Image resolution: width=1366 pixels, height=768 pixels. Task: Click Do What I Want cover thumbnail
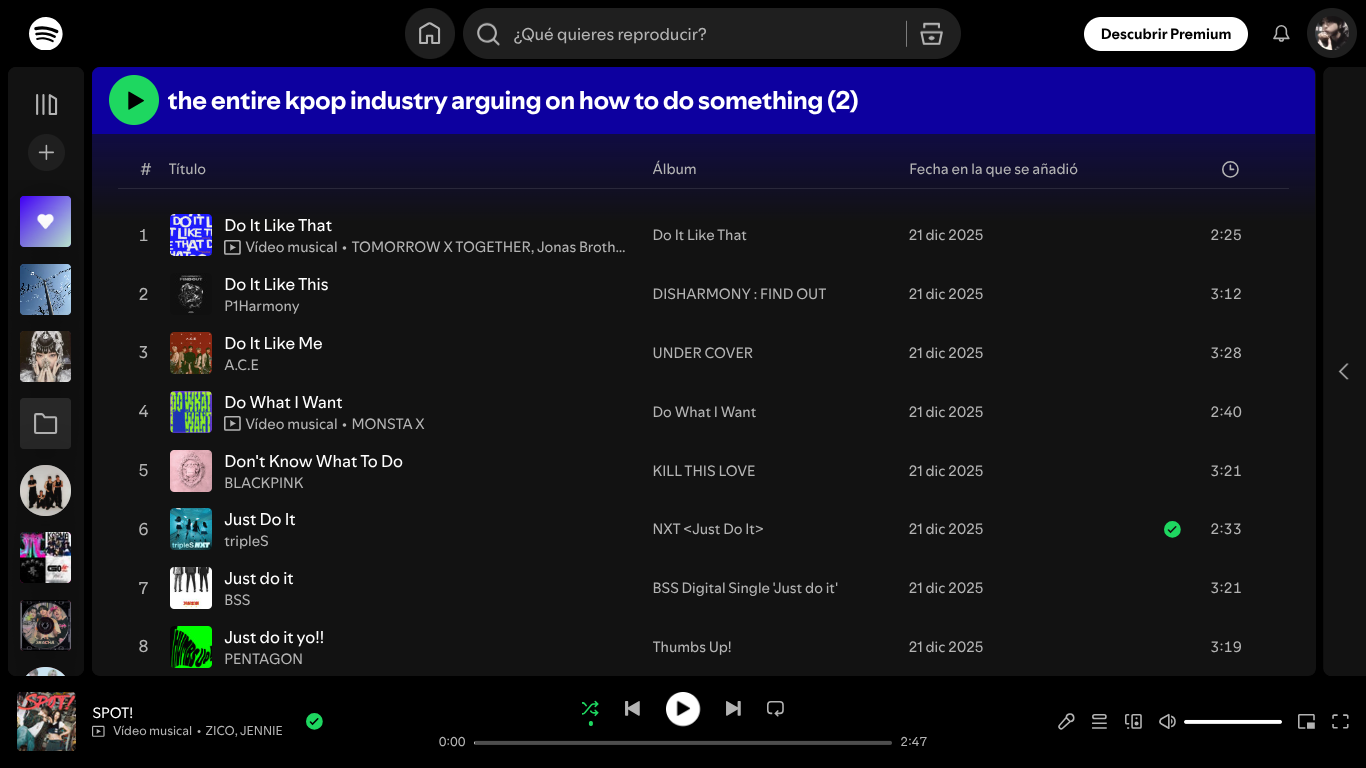(191, 412)
